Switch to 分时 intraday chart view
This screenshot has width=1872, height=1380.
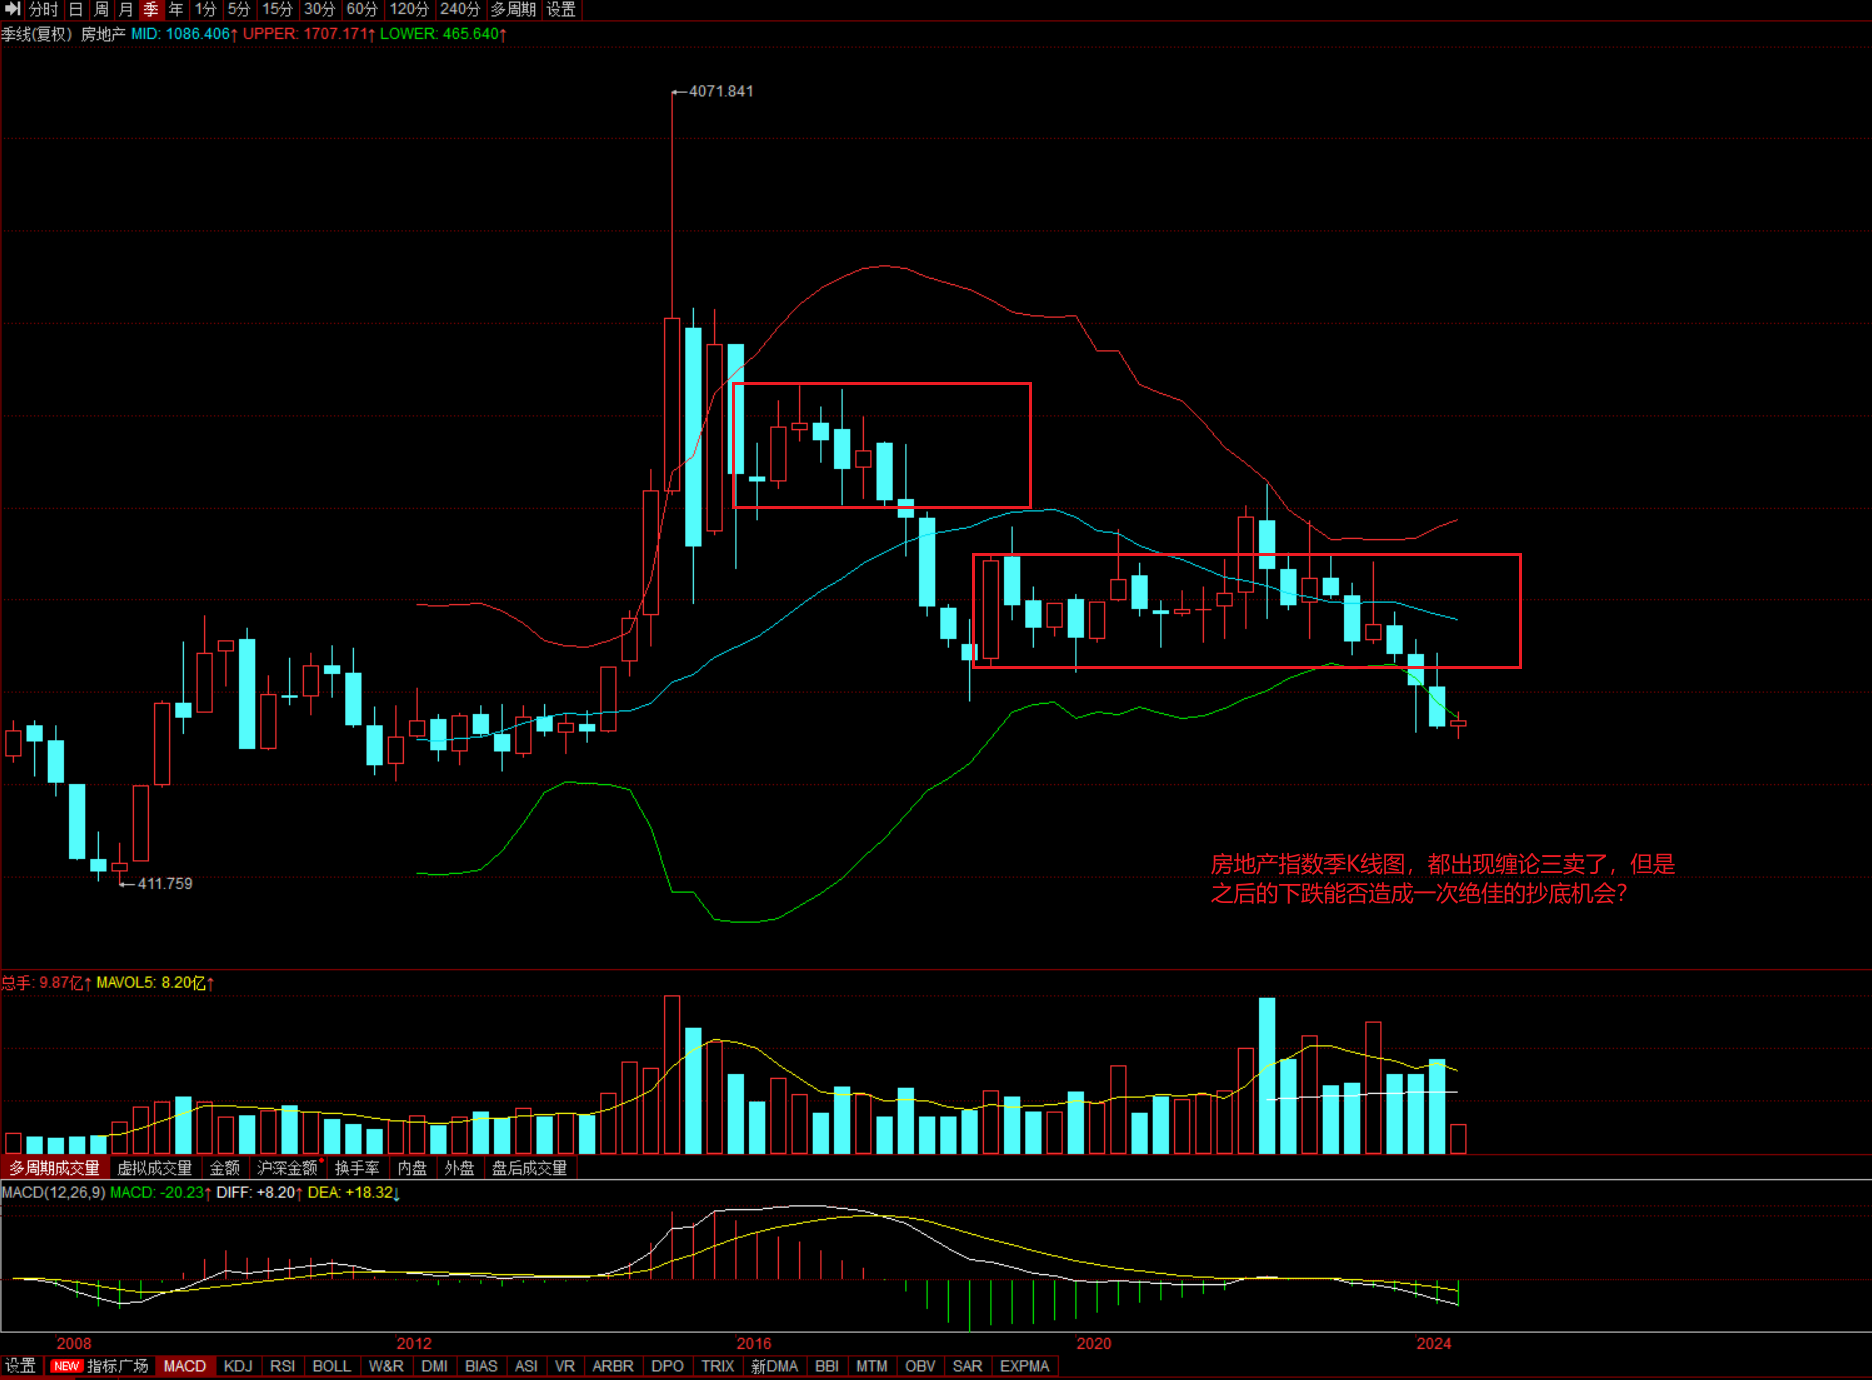[x=43, y=9]
